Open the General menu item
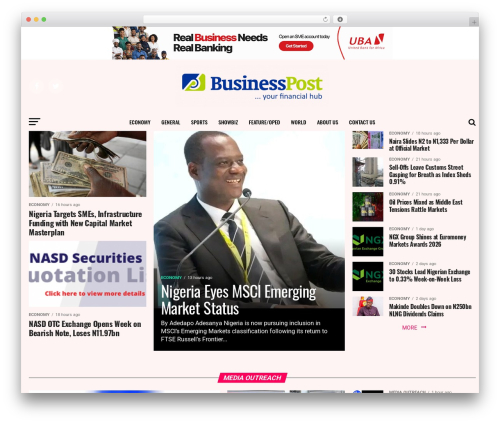500x423 pixels. point(170,122)
